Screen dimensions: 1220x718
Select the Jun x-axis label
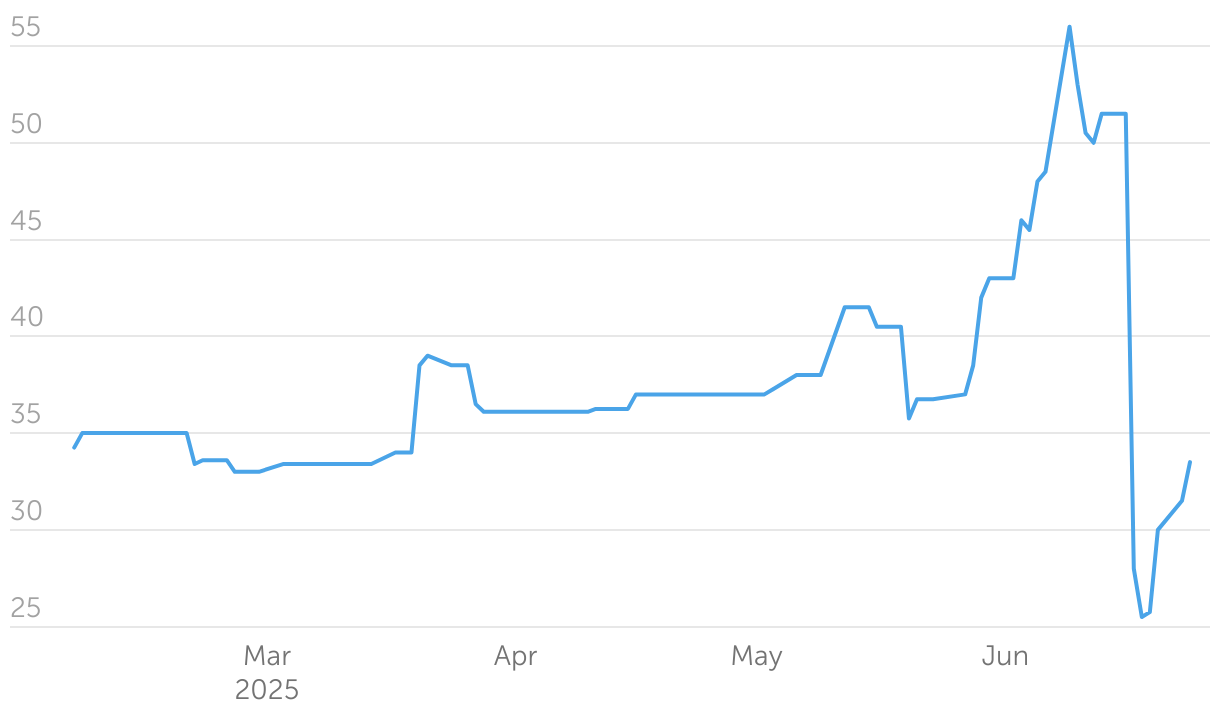(x=1004, y=657)
